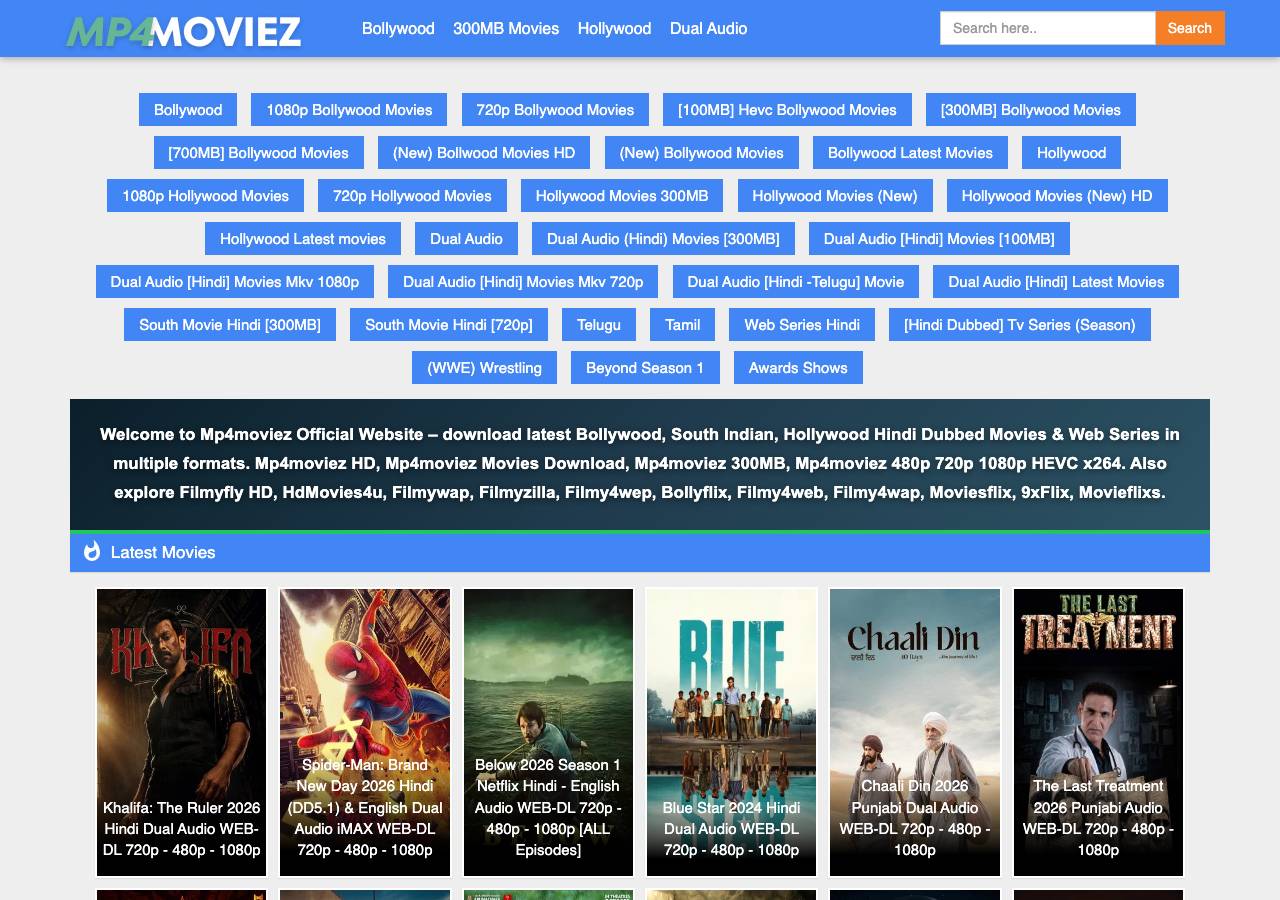Viewport: 1280px width, 900px height.
Task: Open Dual Audio [Hindi -Telugu] Movie tag
Action: click(x=796, y=282)
